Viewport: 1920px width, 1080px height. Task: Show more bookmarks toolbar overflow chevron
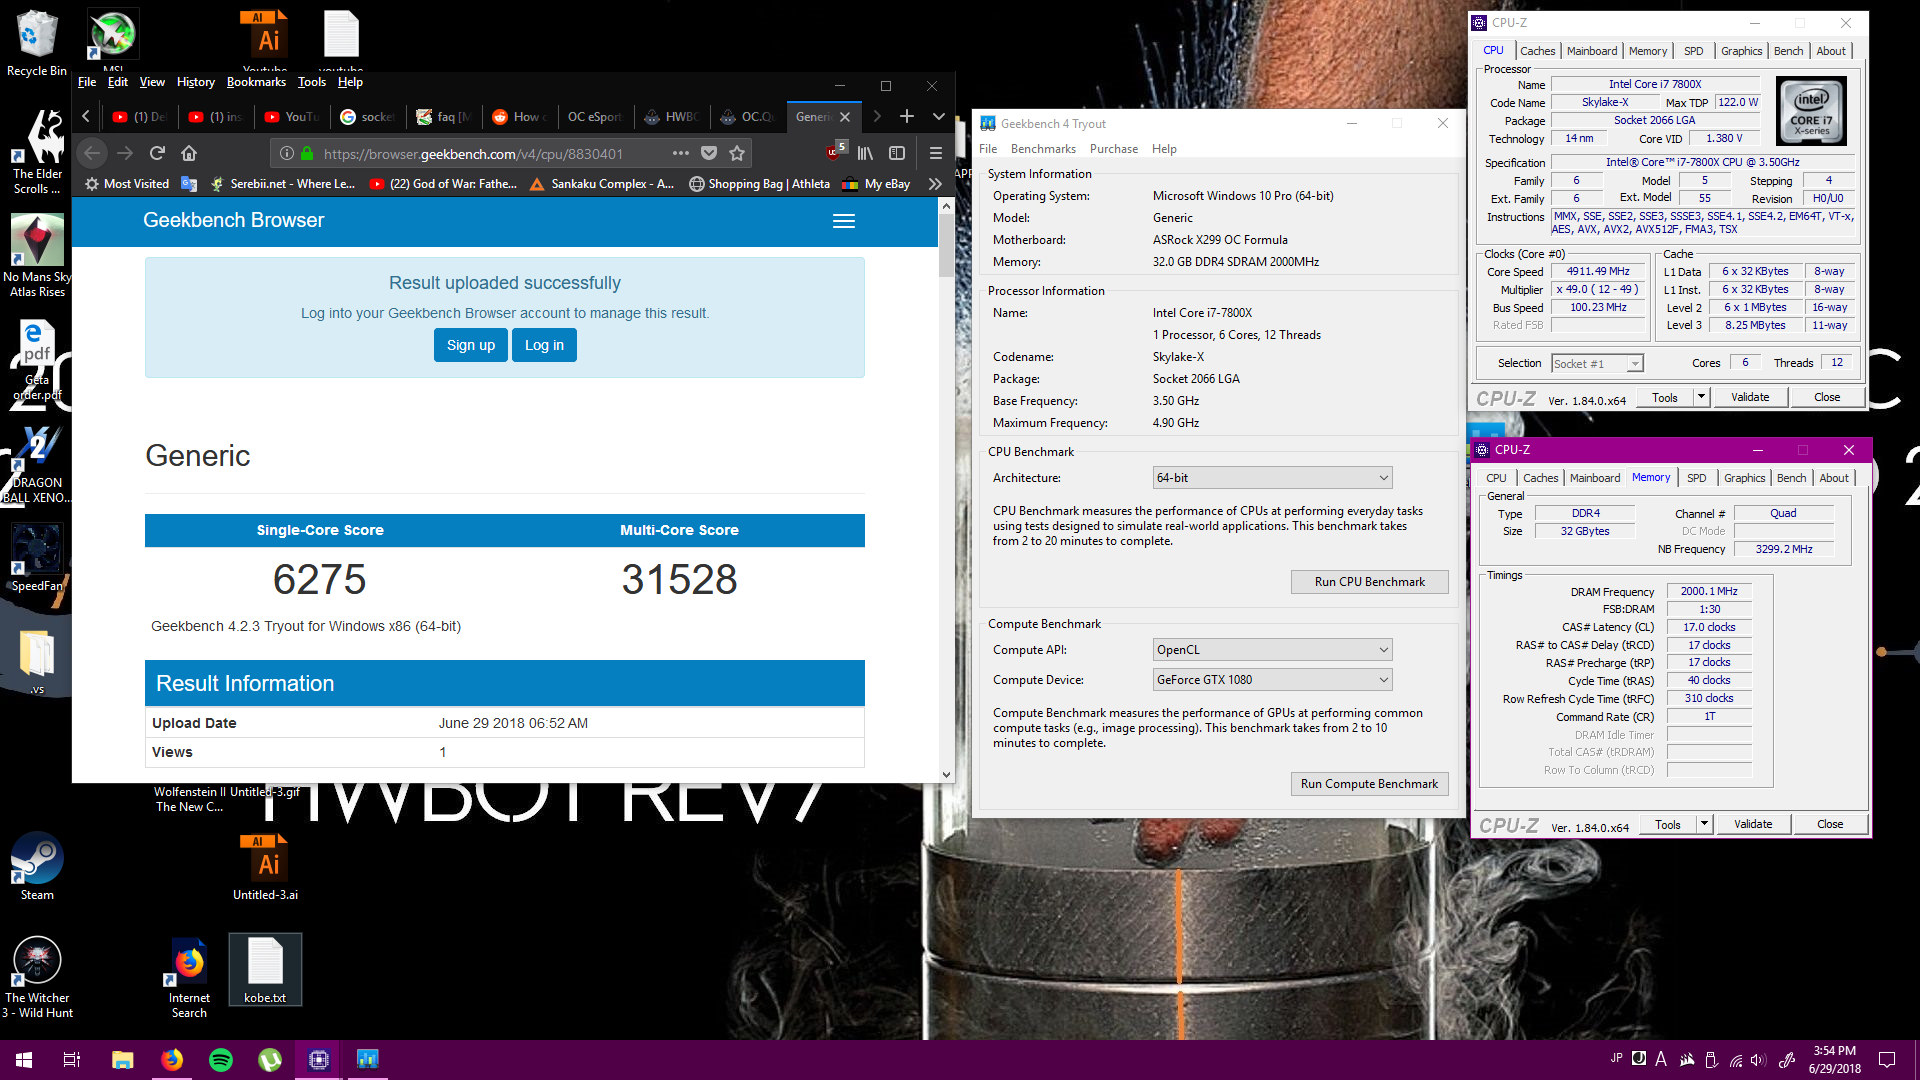(x=935, y=184)
